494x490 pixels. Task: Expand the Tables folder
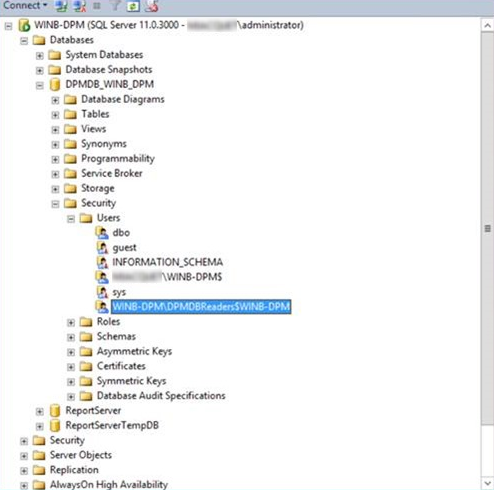coord(55,115)
